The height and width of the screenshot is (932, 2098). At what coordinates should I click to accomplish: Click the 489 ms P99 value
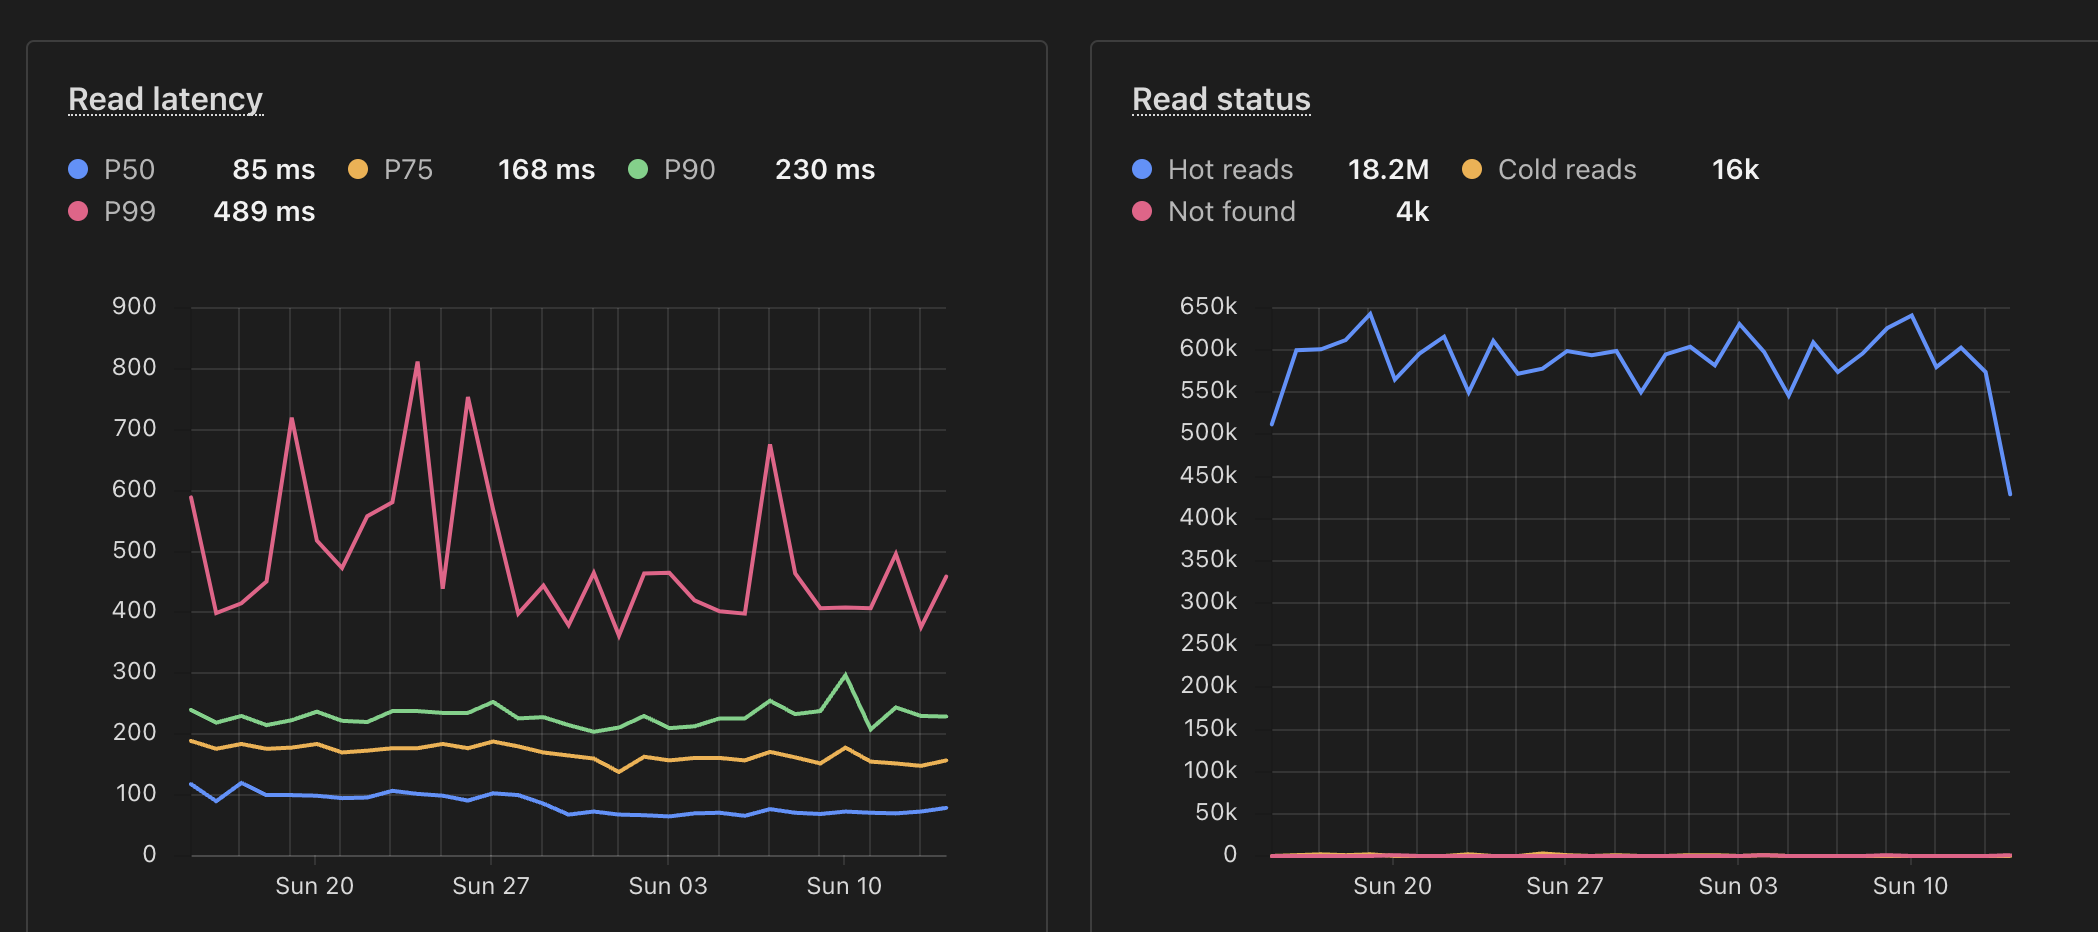264,211
